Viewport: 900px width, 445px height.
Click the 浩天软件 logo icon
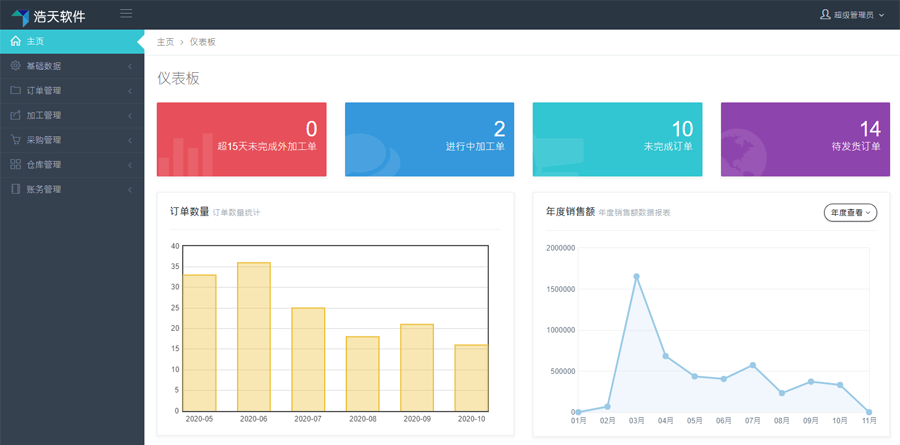(x=20, y=16)
